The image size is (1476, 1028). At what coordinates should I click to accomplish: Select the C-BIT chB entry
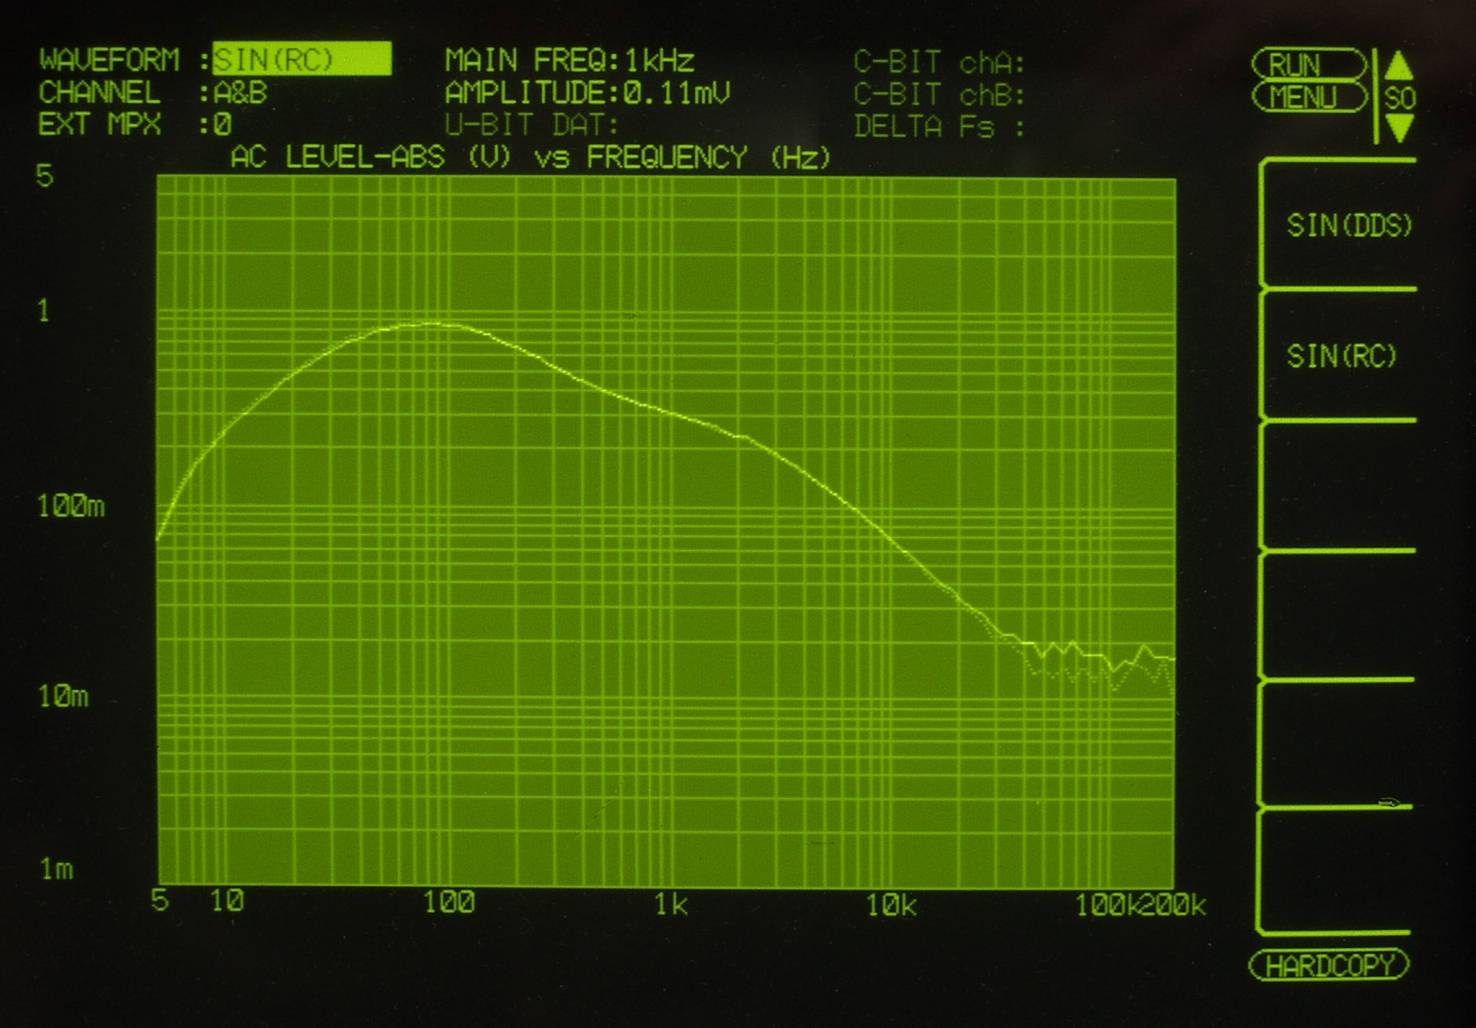[x=938, y=95]
